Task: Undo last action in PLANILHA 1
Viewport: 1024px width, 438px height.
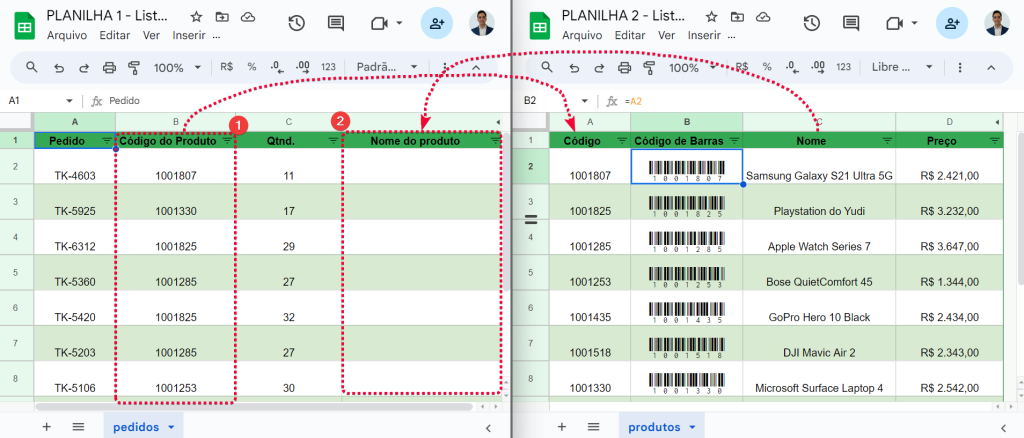Action: coord(59,67)
